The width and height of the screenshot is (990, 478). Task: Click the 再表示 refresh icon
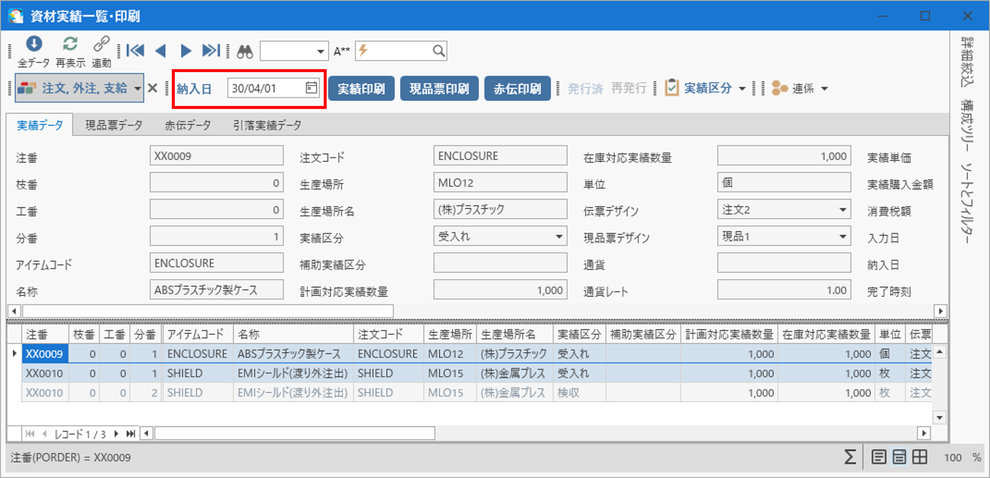pos(70,44)
